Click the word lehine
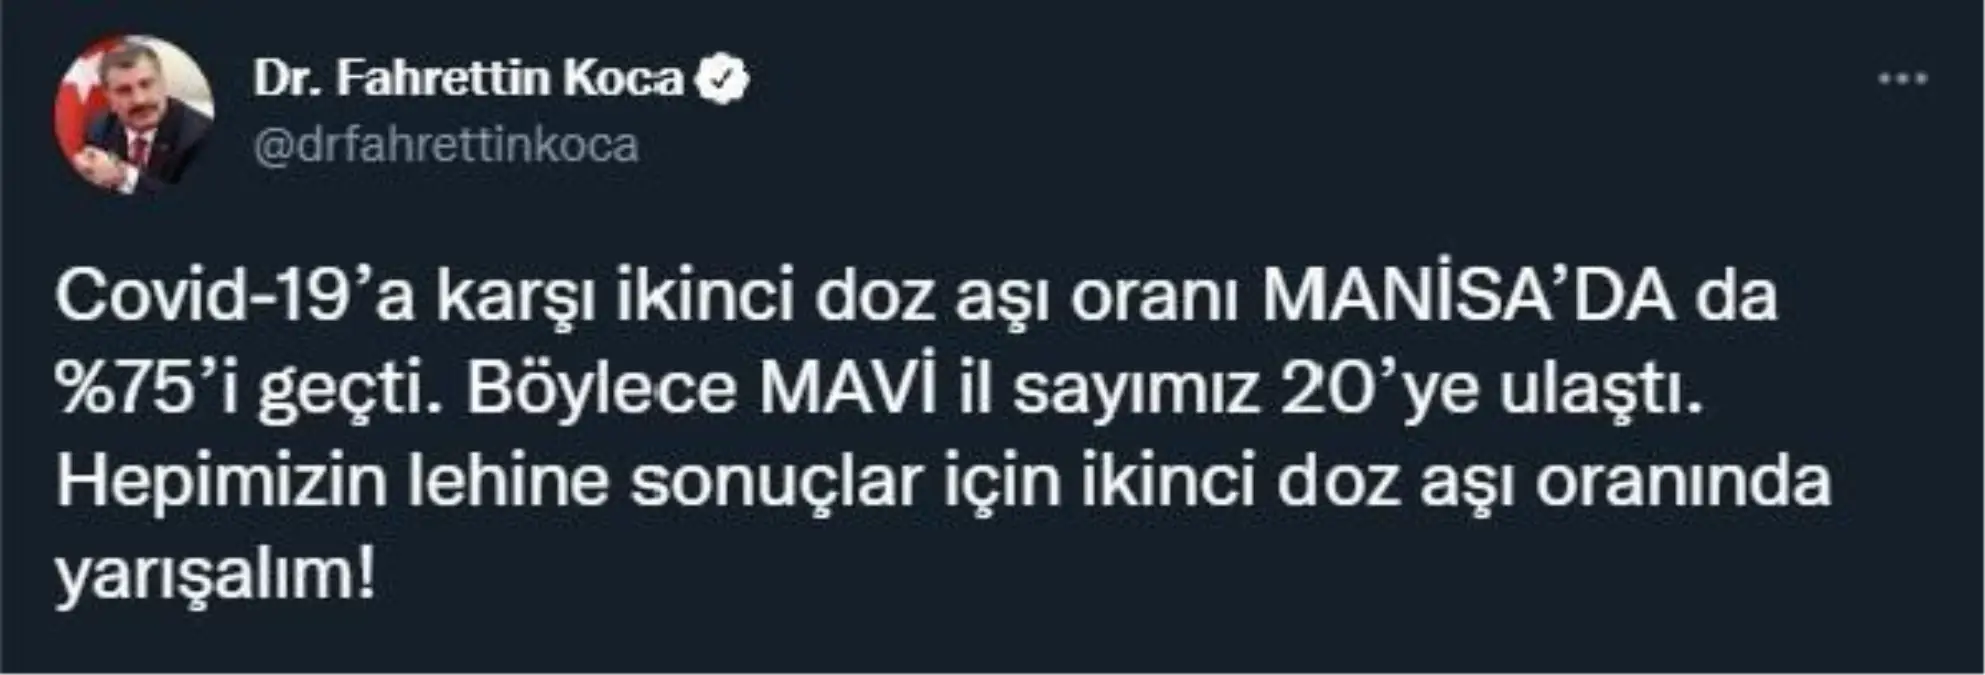Viewport: 1985px width, 675px height. point(508,482)
